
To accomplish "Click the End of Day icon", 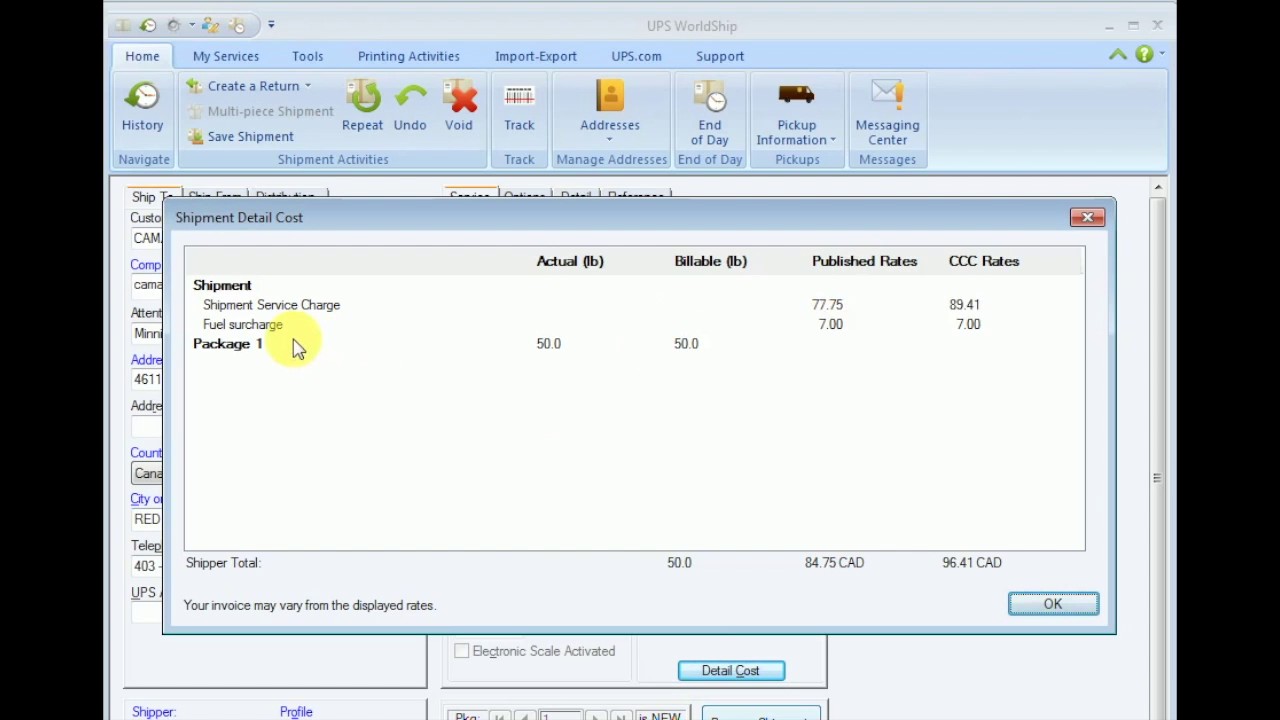I will 710,96.
